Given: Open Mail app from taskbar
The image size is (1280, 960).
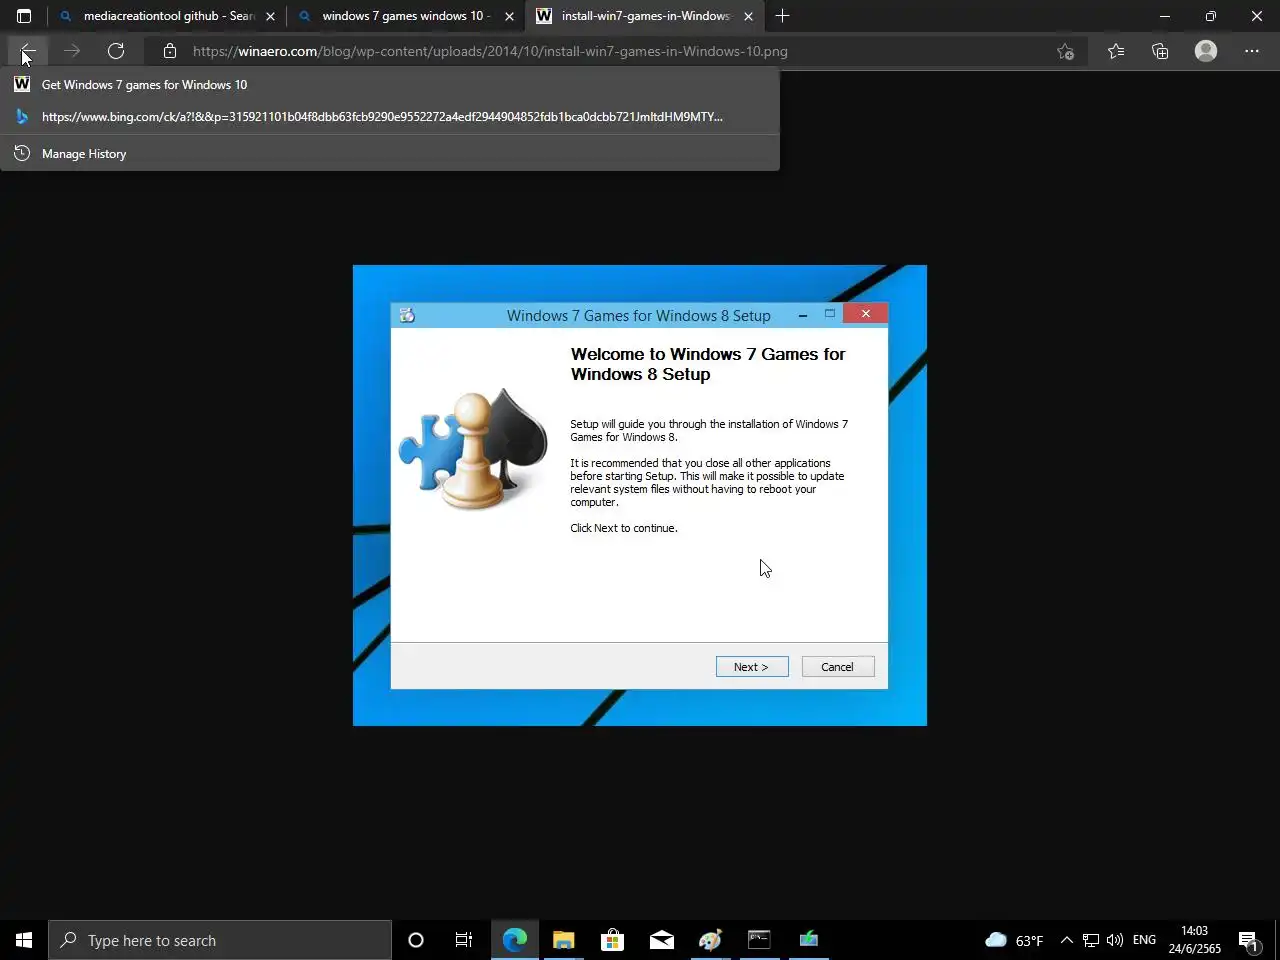Looking at the screenshot, I should pos(661,940).
